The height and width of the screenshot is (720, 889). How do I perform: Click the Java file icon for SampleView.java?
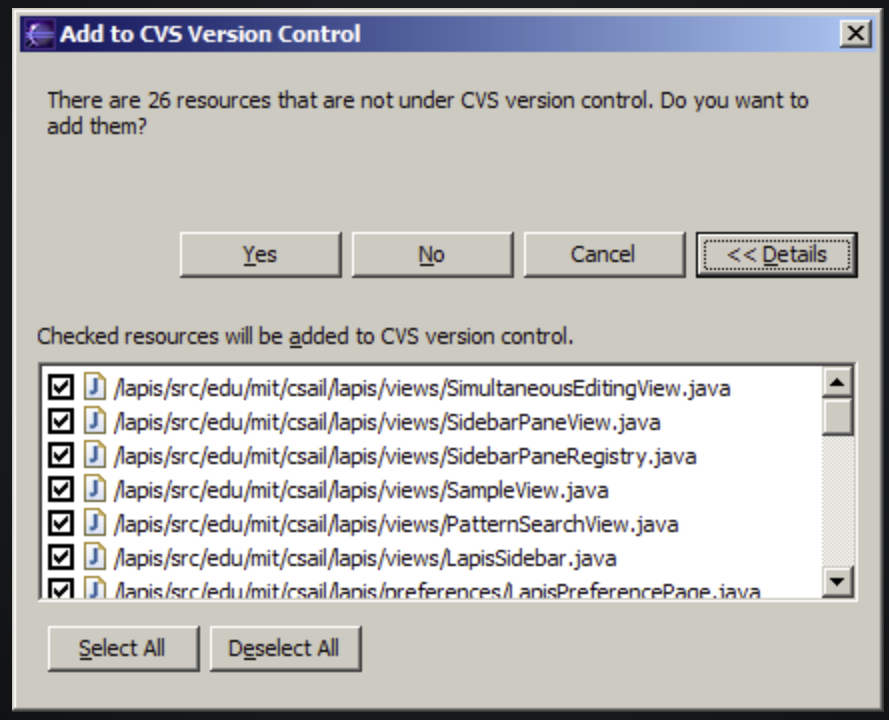point(95,489)
